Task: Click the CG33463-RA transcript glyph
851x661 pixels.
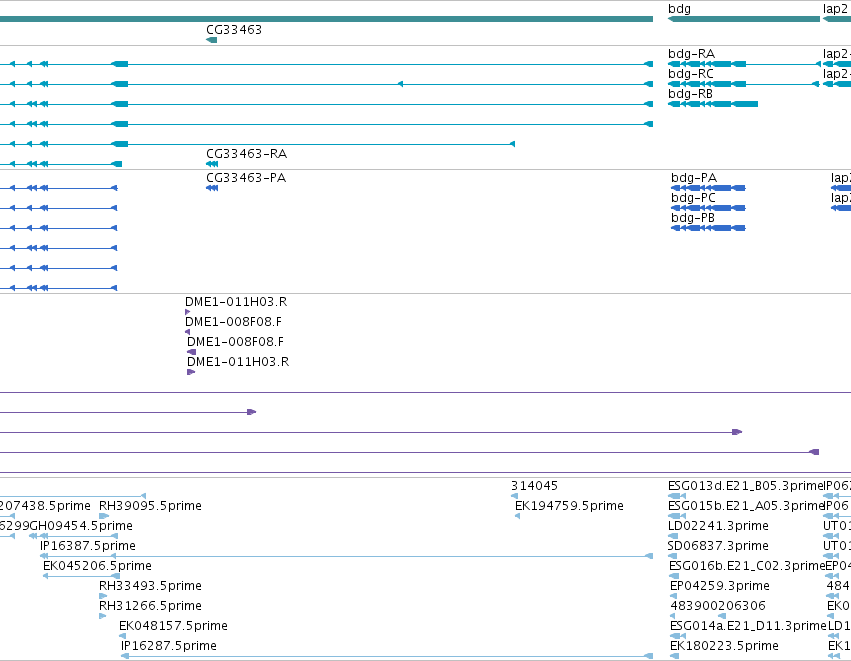Action: point(212,164)
